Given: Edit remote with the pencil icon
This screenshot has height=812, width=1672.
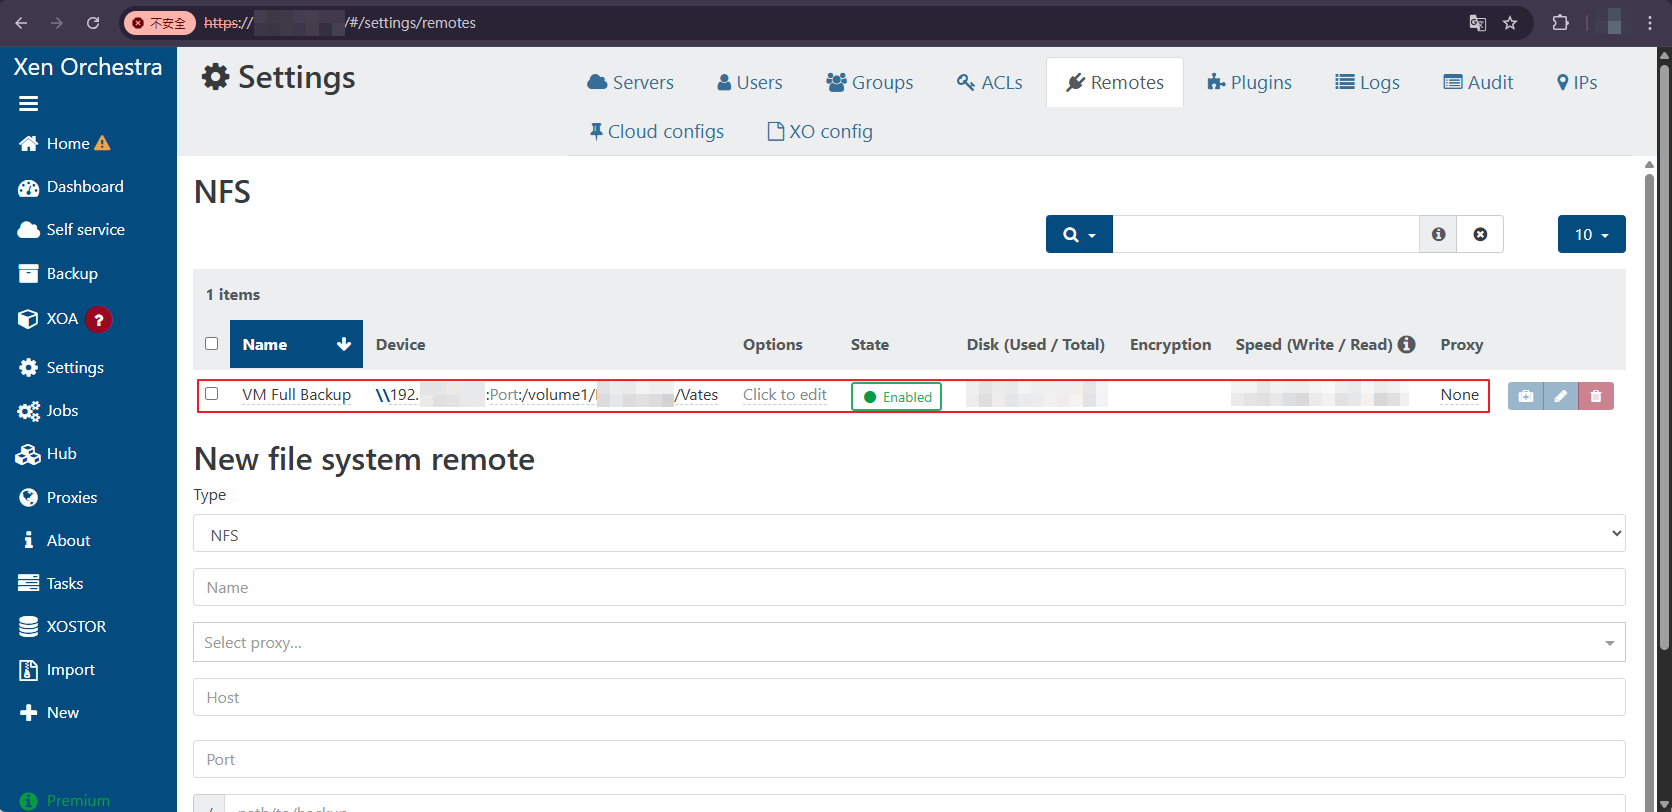Looking at the screenshot, I should point(1560,396).
